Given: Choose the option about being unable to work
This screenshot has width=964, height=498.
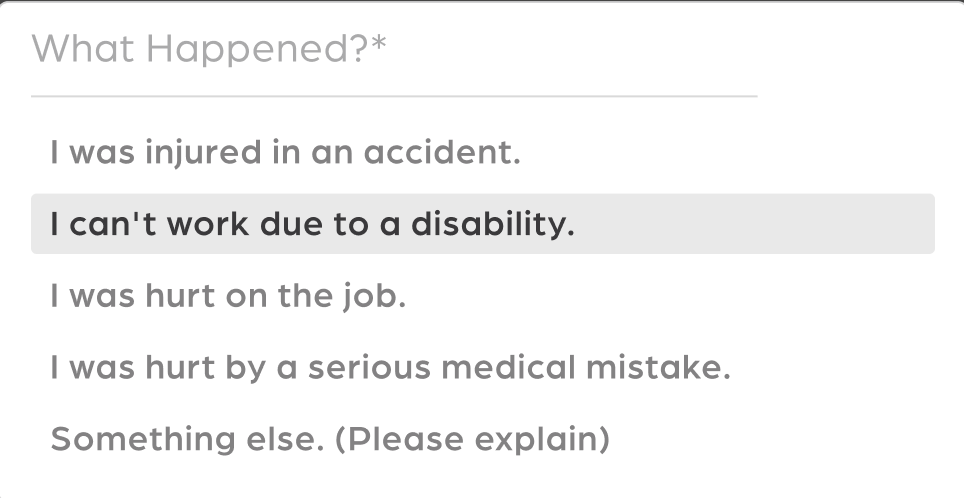Looking at the screenshot, I should point(313,224).
